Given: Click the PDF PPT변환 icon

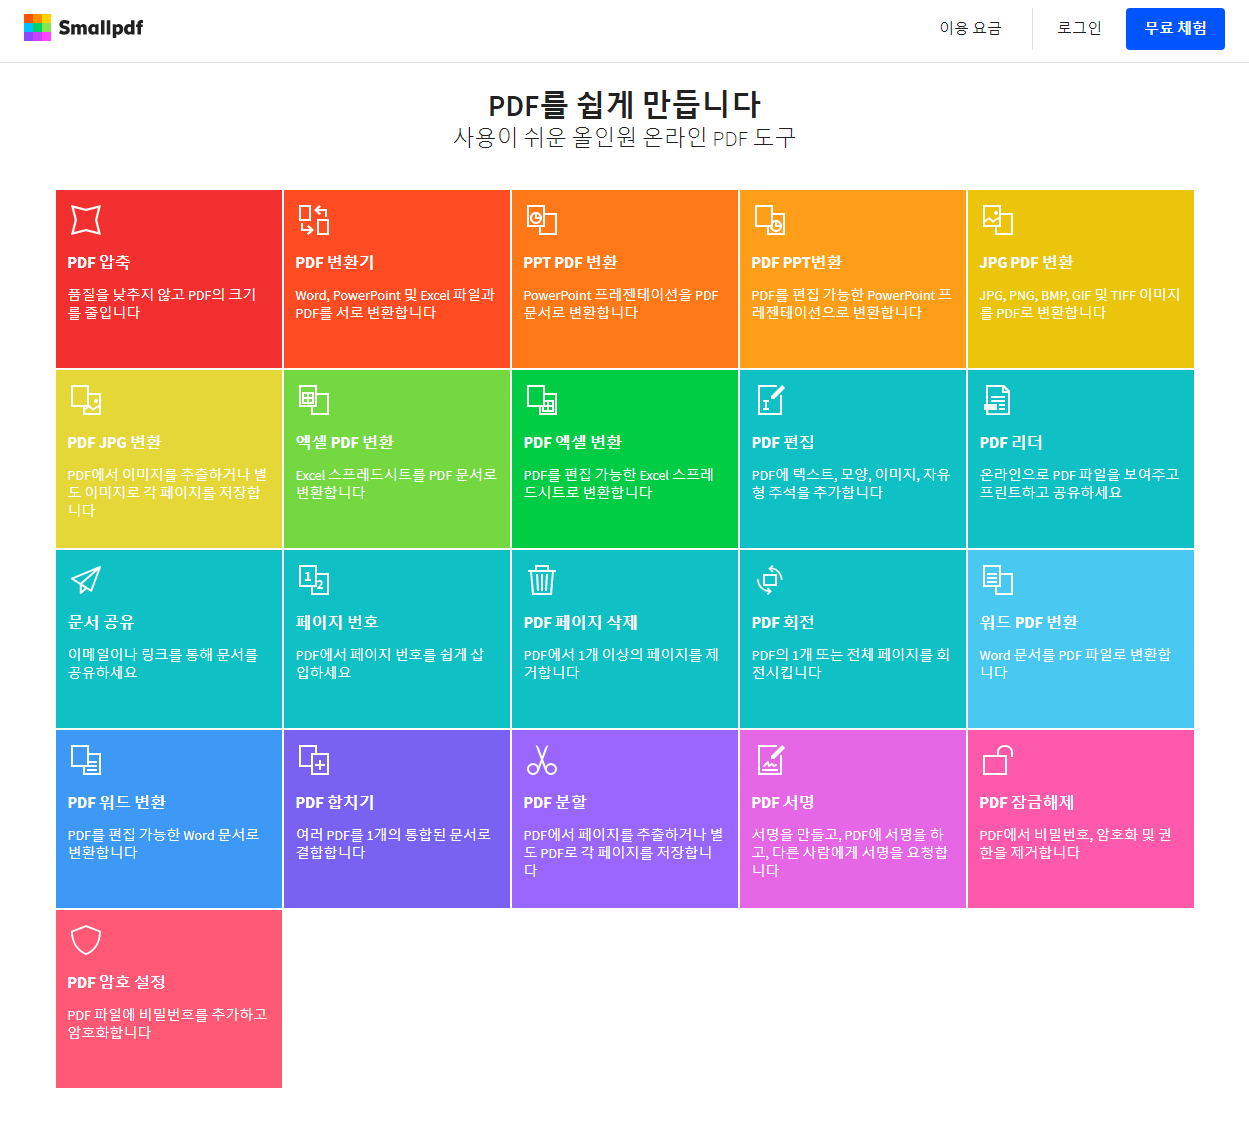Looking at the screenshot, I should coord(770,220).
